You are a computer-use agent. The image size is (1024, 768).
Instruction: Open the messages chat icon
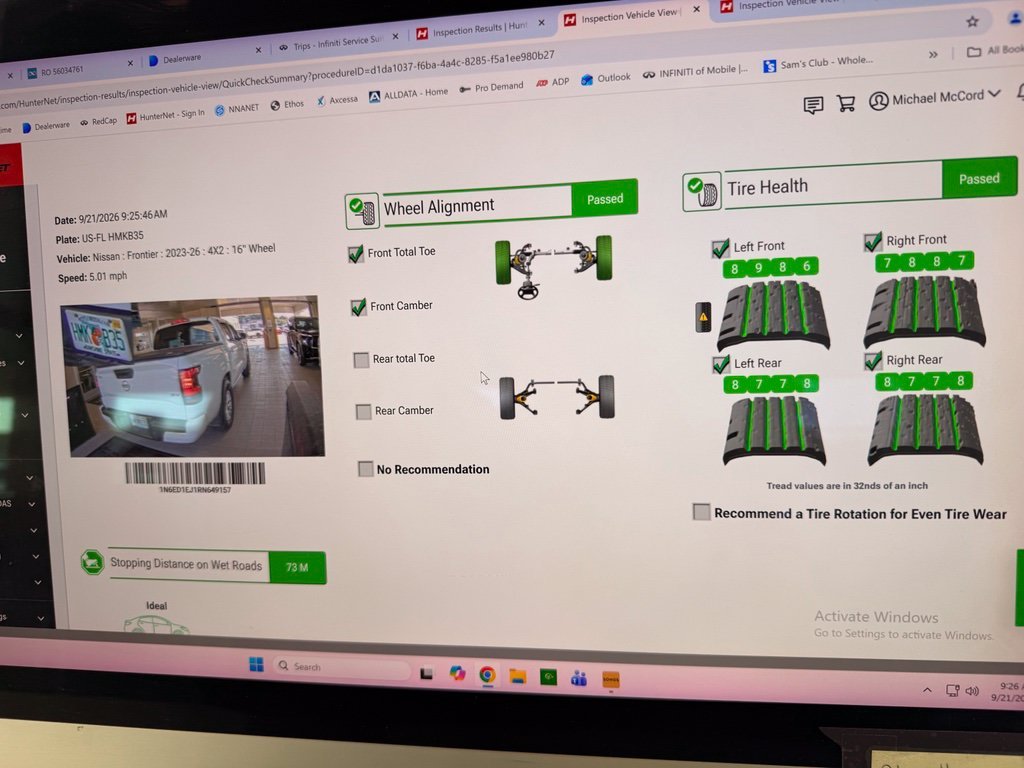pos(813,104)
